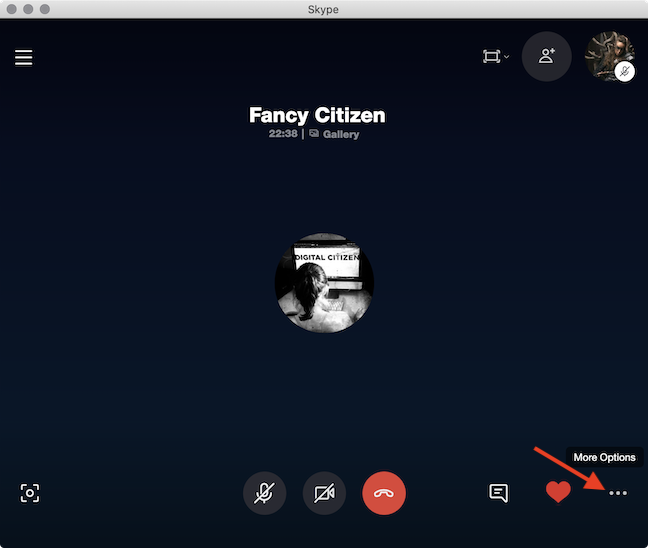The image size is (648, 548).
Task: Close the Skype window
Action: [x=12, y=9]
